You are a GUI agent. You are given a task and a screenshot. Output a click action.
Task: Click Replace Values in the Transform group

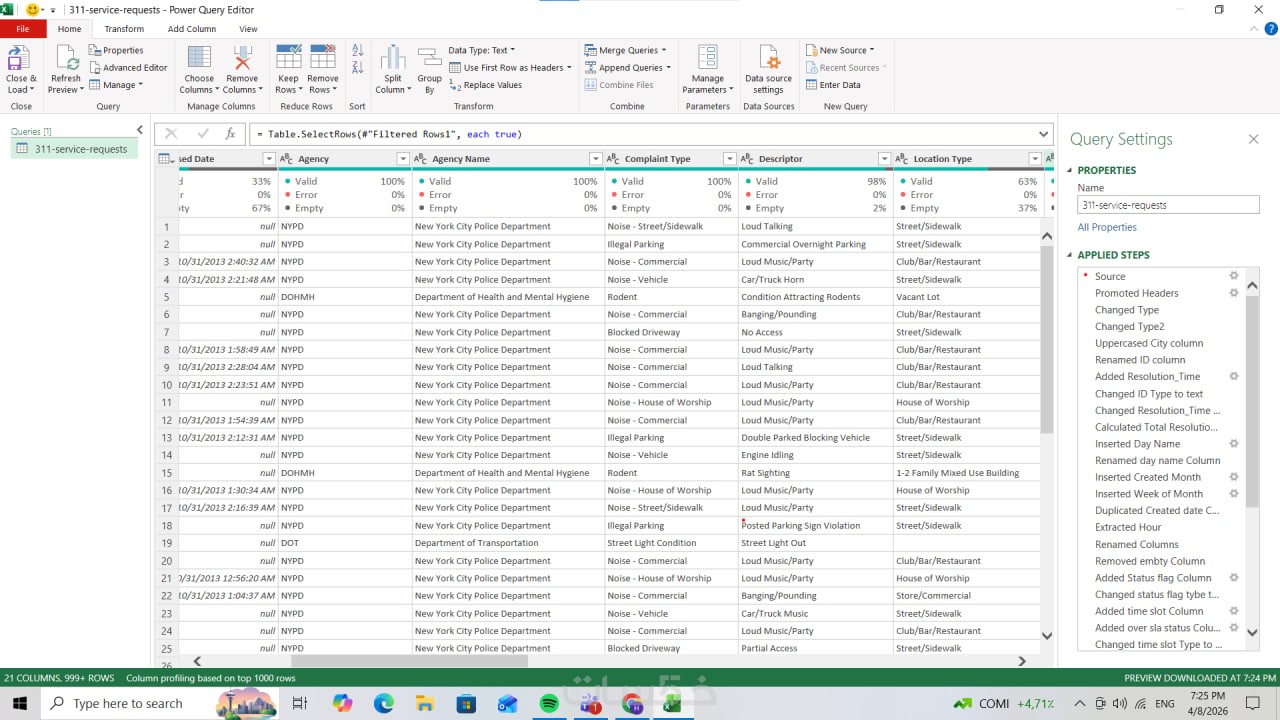coord(485,85)
